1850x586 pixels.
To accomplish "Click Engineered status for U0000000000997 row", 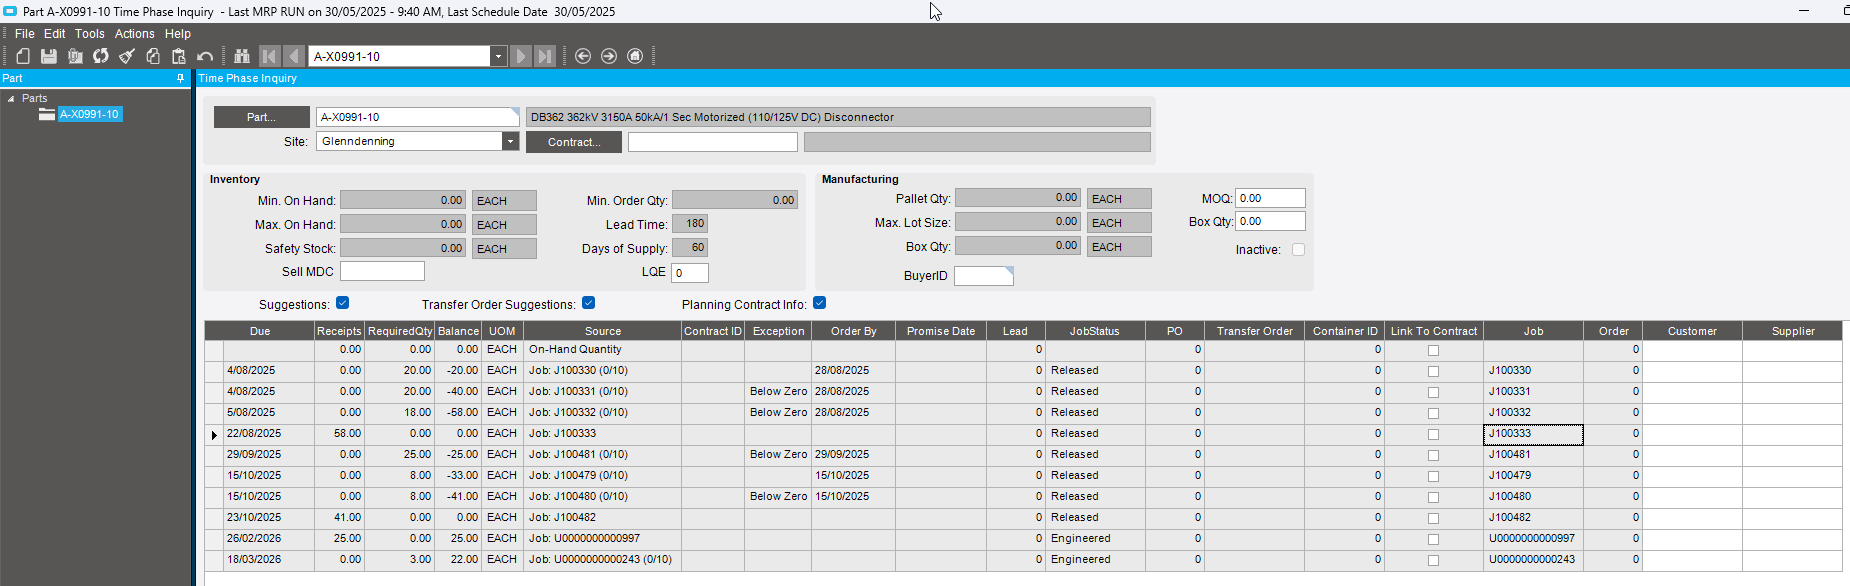I will tap(1095, 539).
